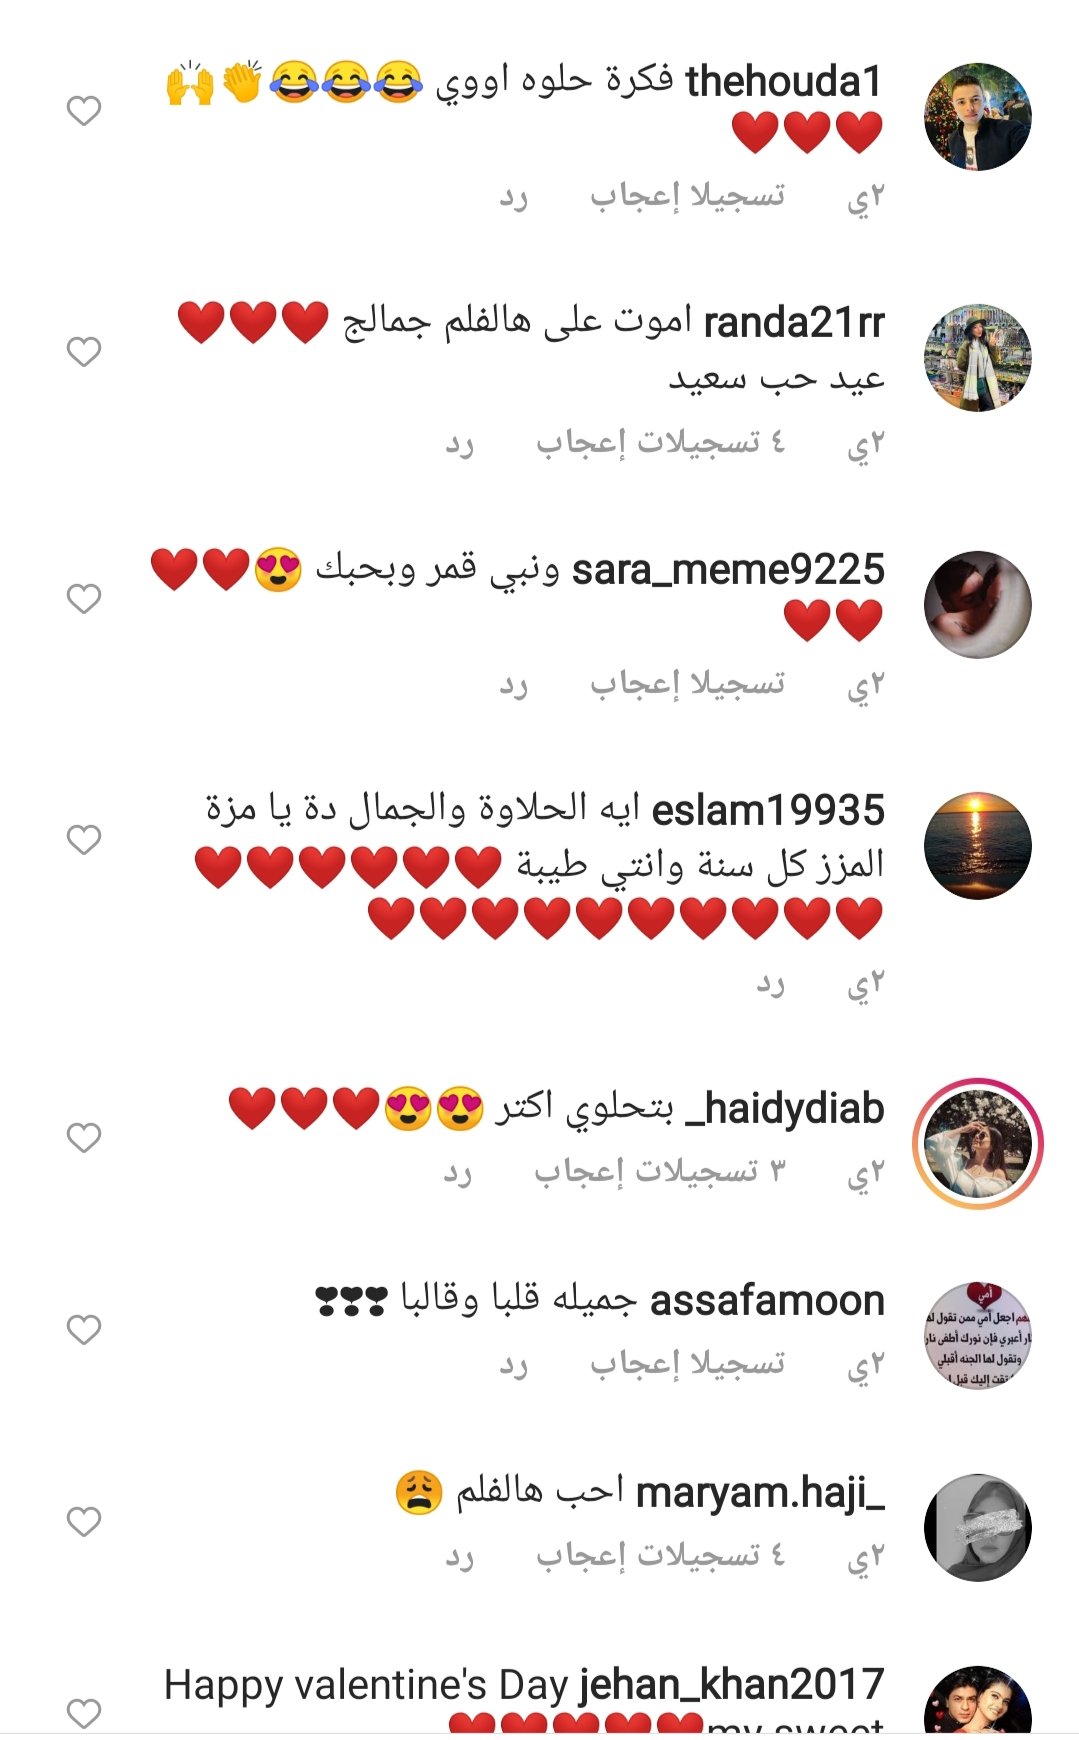View _haidydiab's story via ringed avatar
The image size is (1079, 1740).
click(977, 1144)
